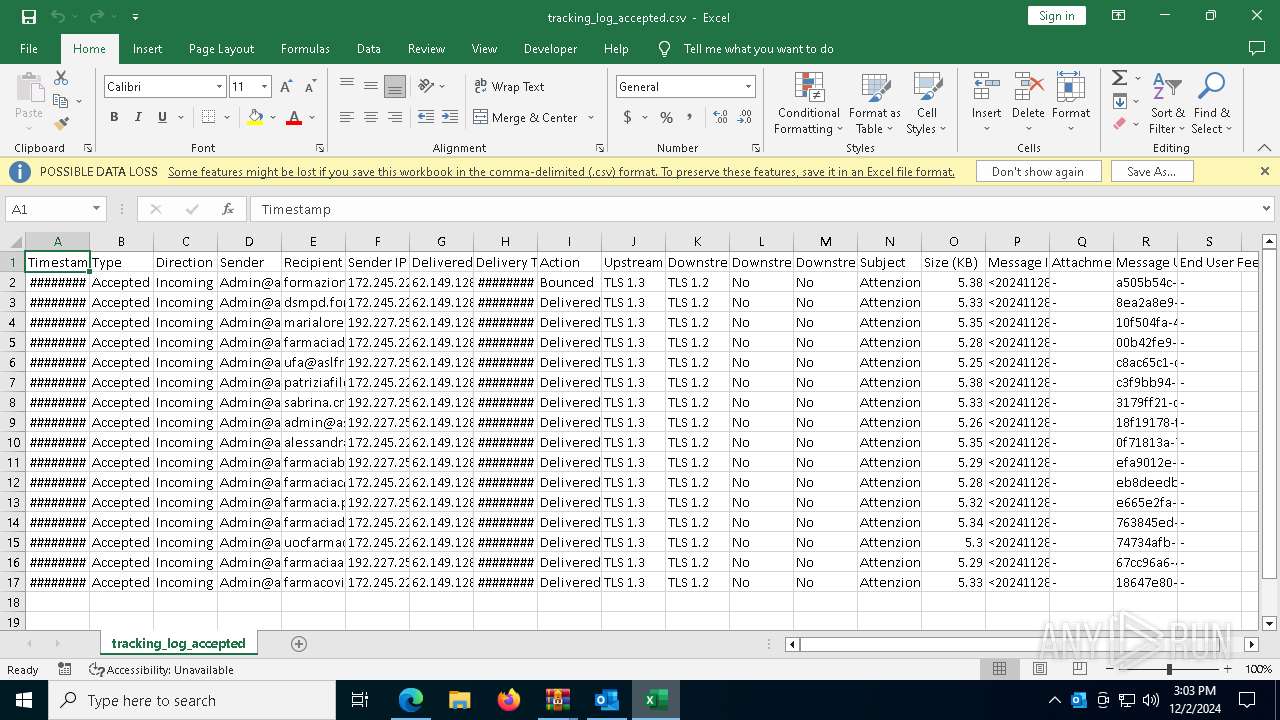Click the Clear eraser icon
Screen dimensions: 1280x720
pos(1119,124)
